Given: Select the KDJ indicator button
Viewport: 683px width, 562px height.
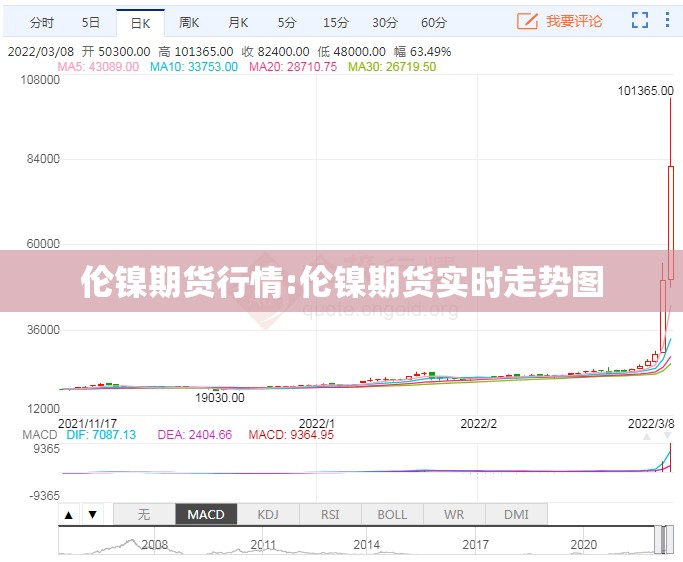Looking at the screenshot, I should (x=268, y=515).
